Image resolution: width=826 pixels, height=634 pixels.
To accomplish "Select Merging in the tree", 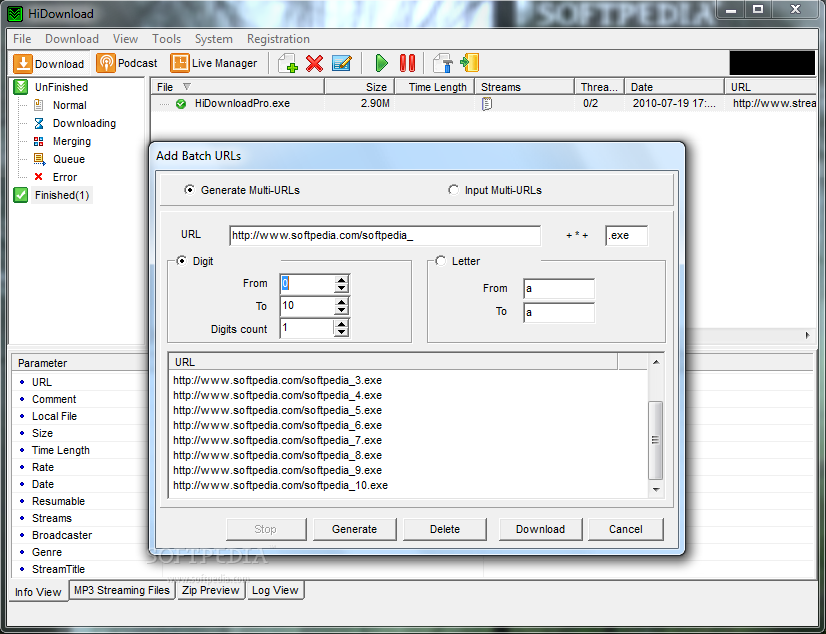I will click(72, 141).
